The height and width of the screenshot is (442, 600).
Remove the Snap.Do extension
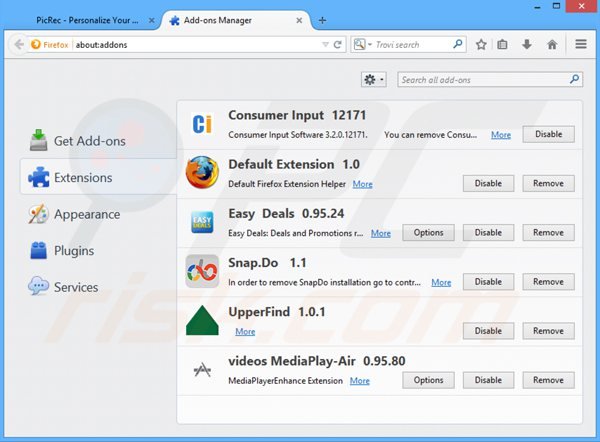click(548, 282)
